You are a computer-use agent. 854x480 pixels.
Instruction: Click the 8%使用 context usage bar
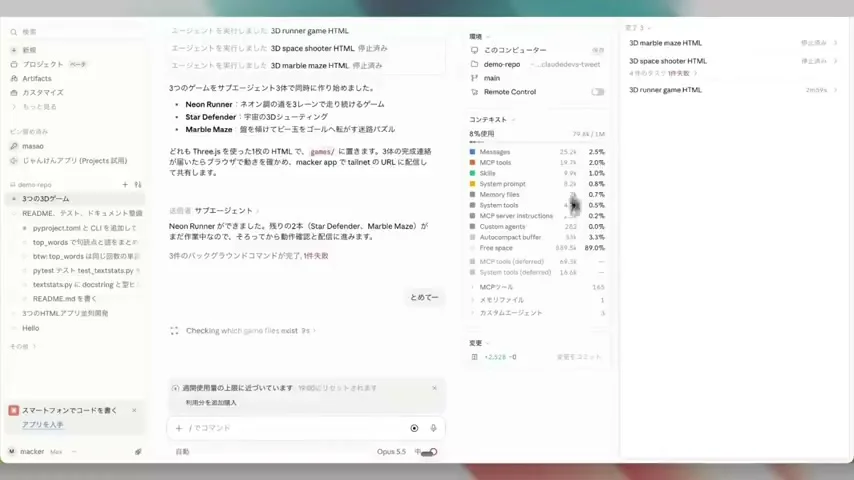pyautogui.click(x=537, y=142)
